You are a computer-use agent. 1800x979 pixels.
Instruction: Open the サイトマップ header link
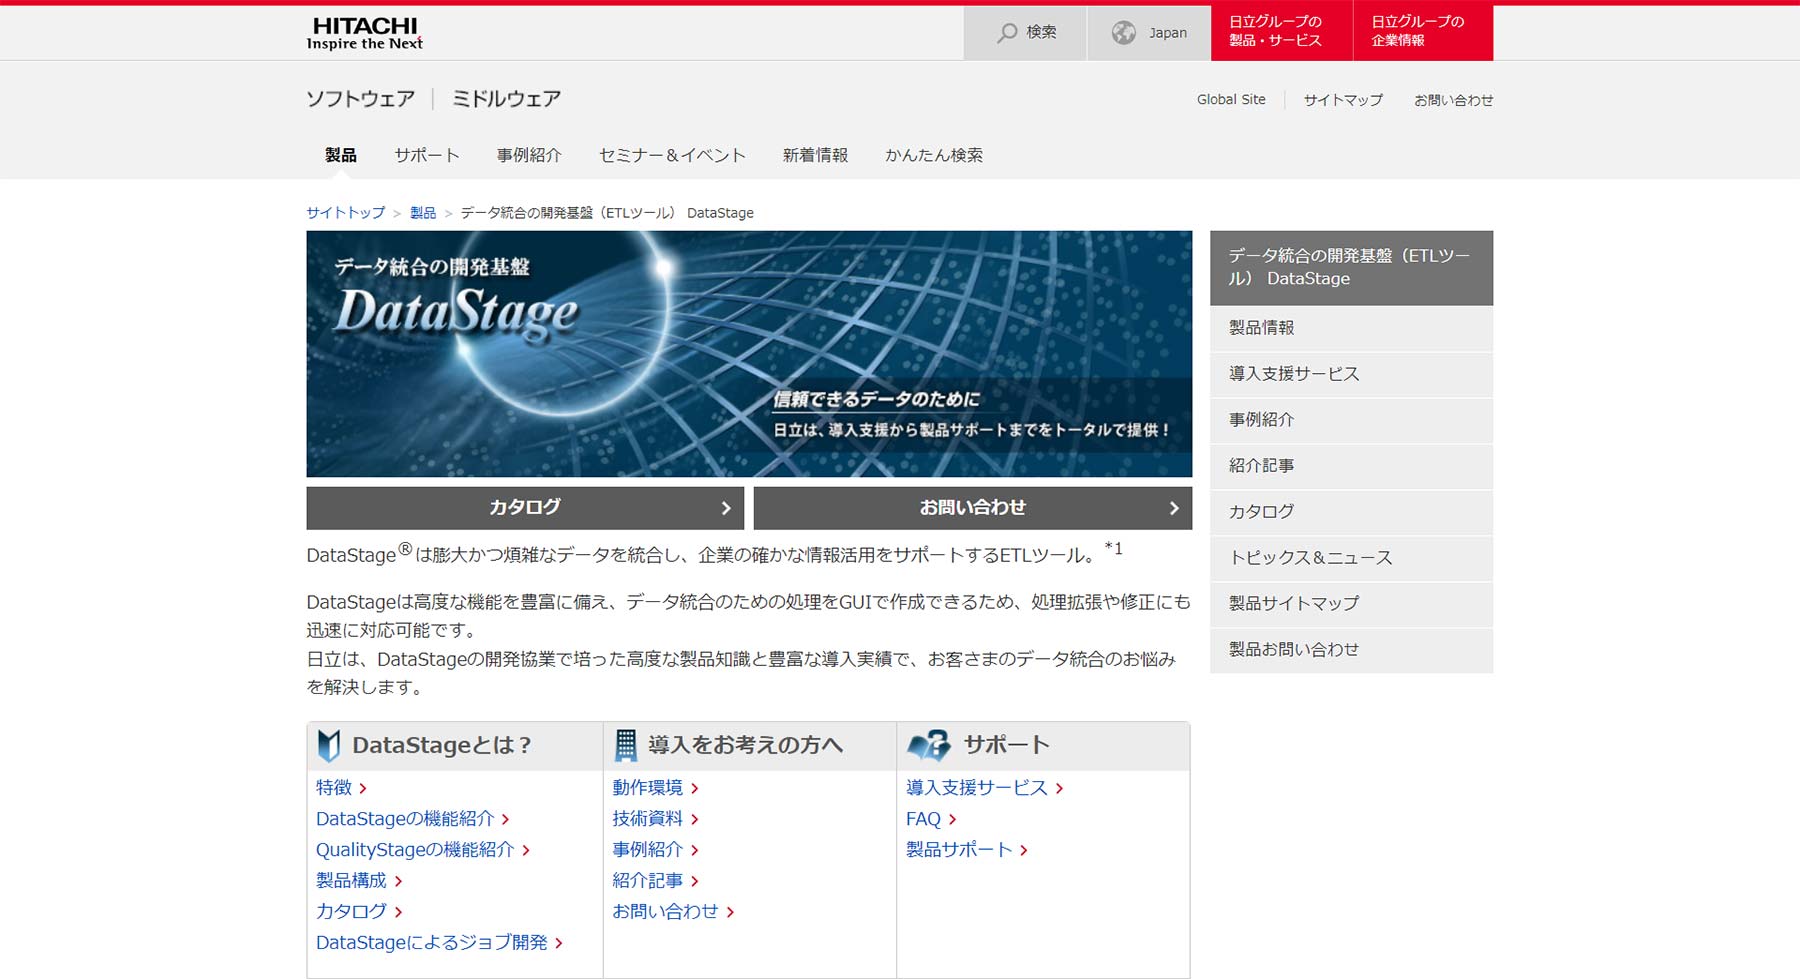click(1343, 100)
